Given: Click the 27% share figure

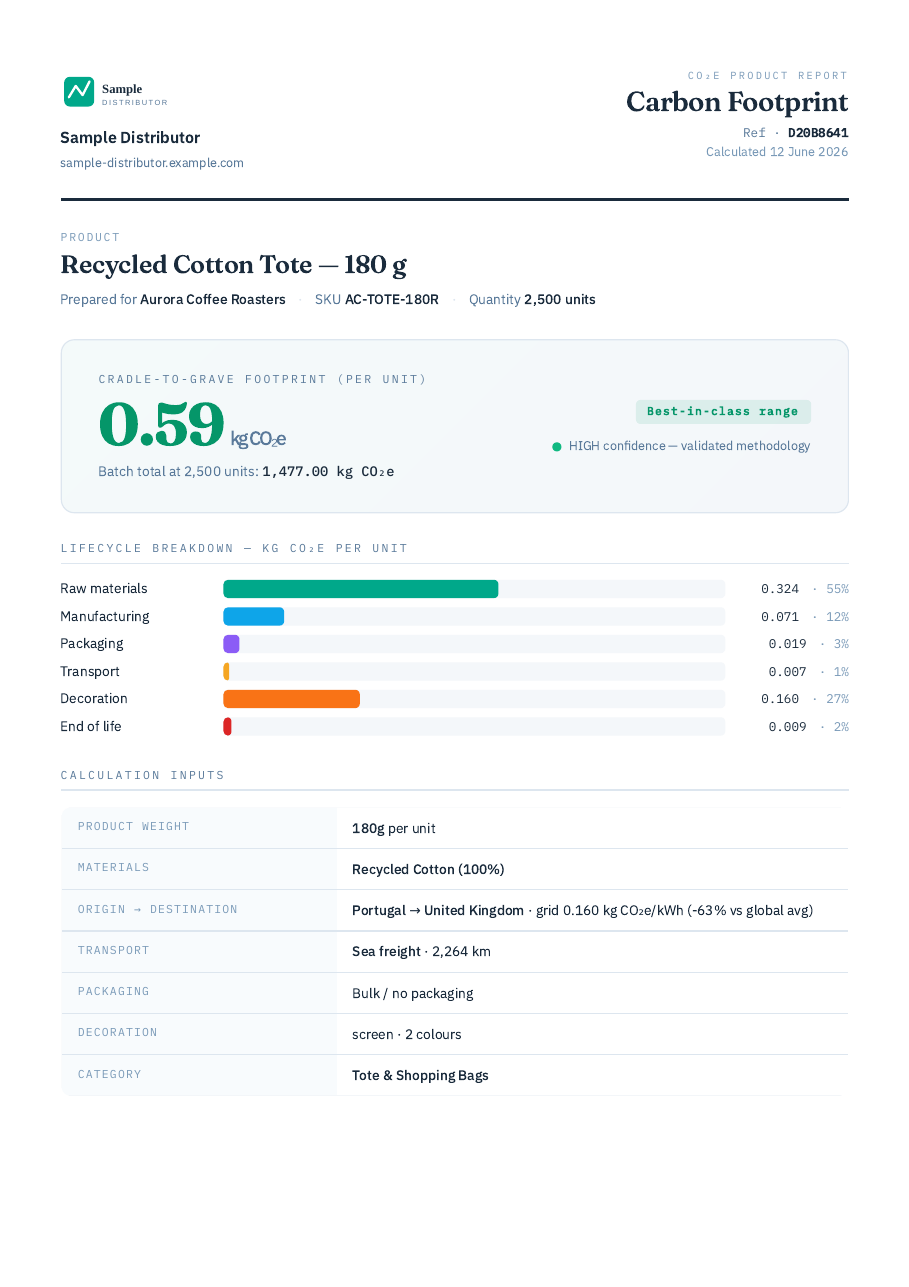Looking at the screenshot, I should [x=837, y=699].
